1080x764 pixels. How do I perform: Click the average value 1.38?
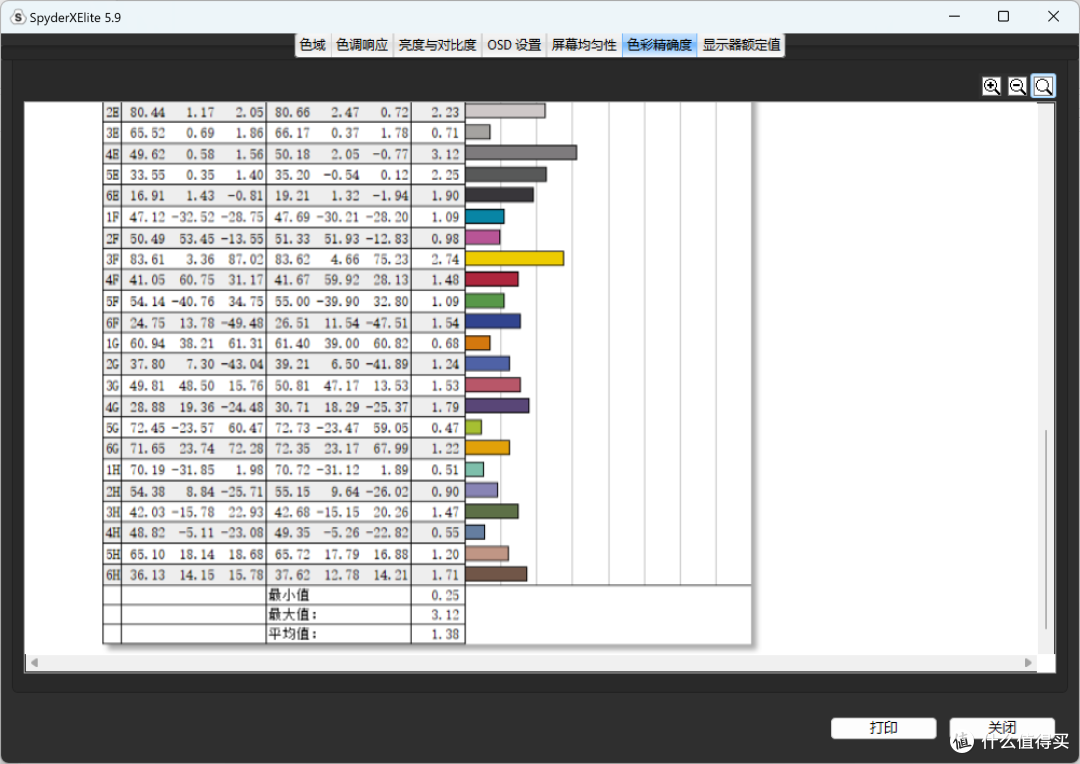(x=445, y=634)
